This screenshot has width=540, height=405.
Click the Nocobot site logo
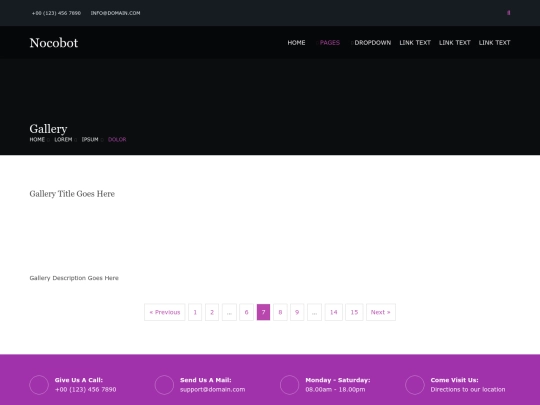54,43
